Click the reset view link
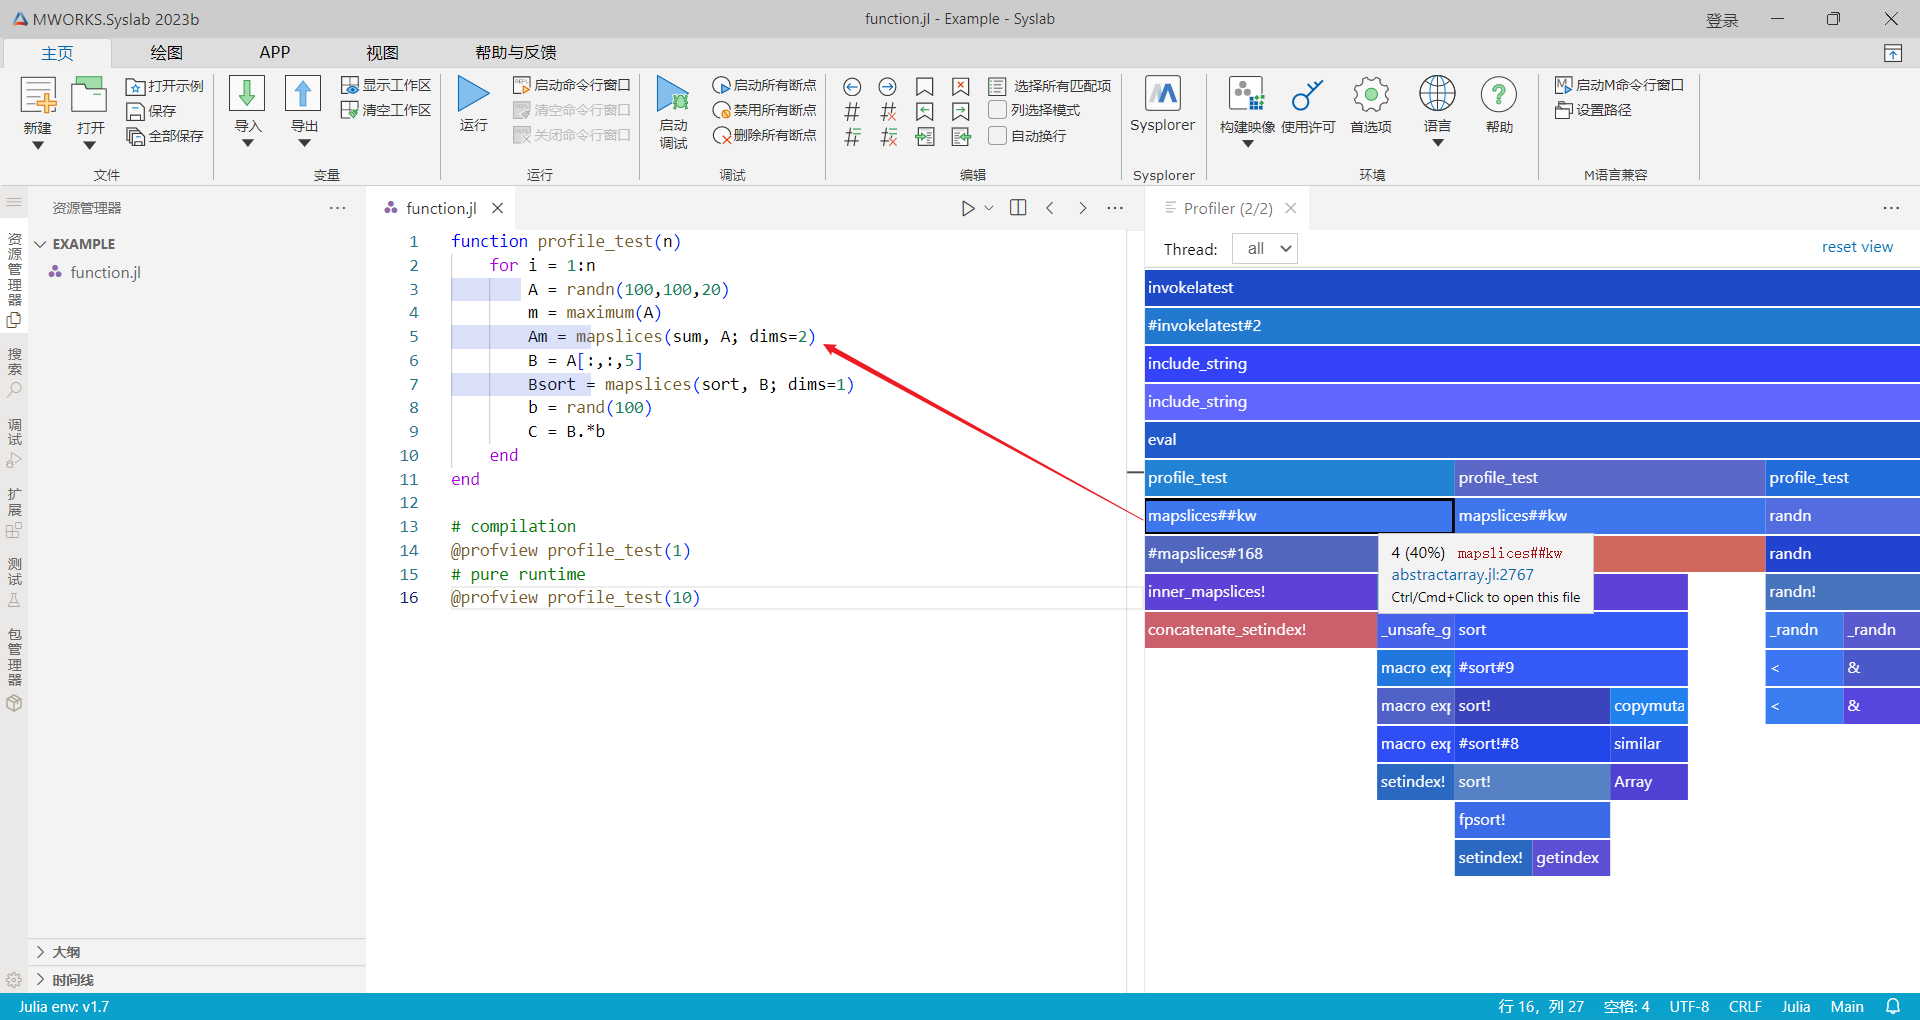The height and width of the screenshot is (1020, 1920). pyautogui.click(x=1856, y=247)
